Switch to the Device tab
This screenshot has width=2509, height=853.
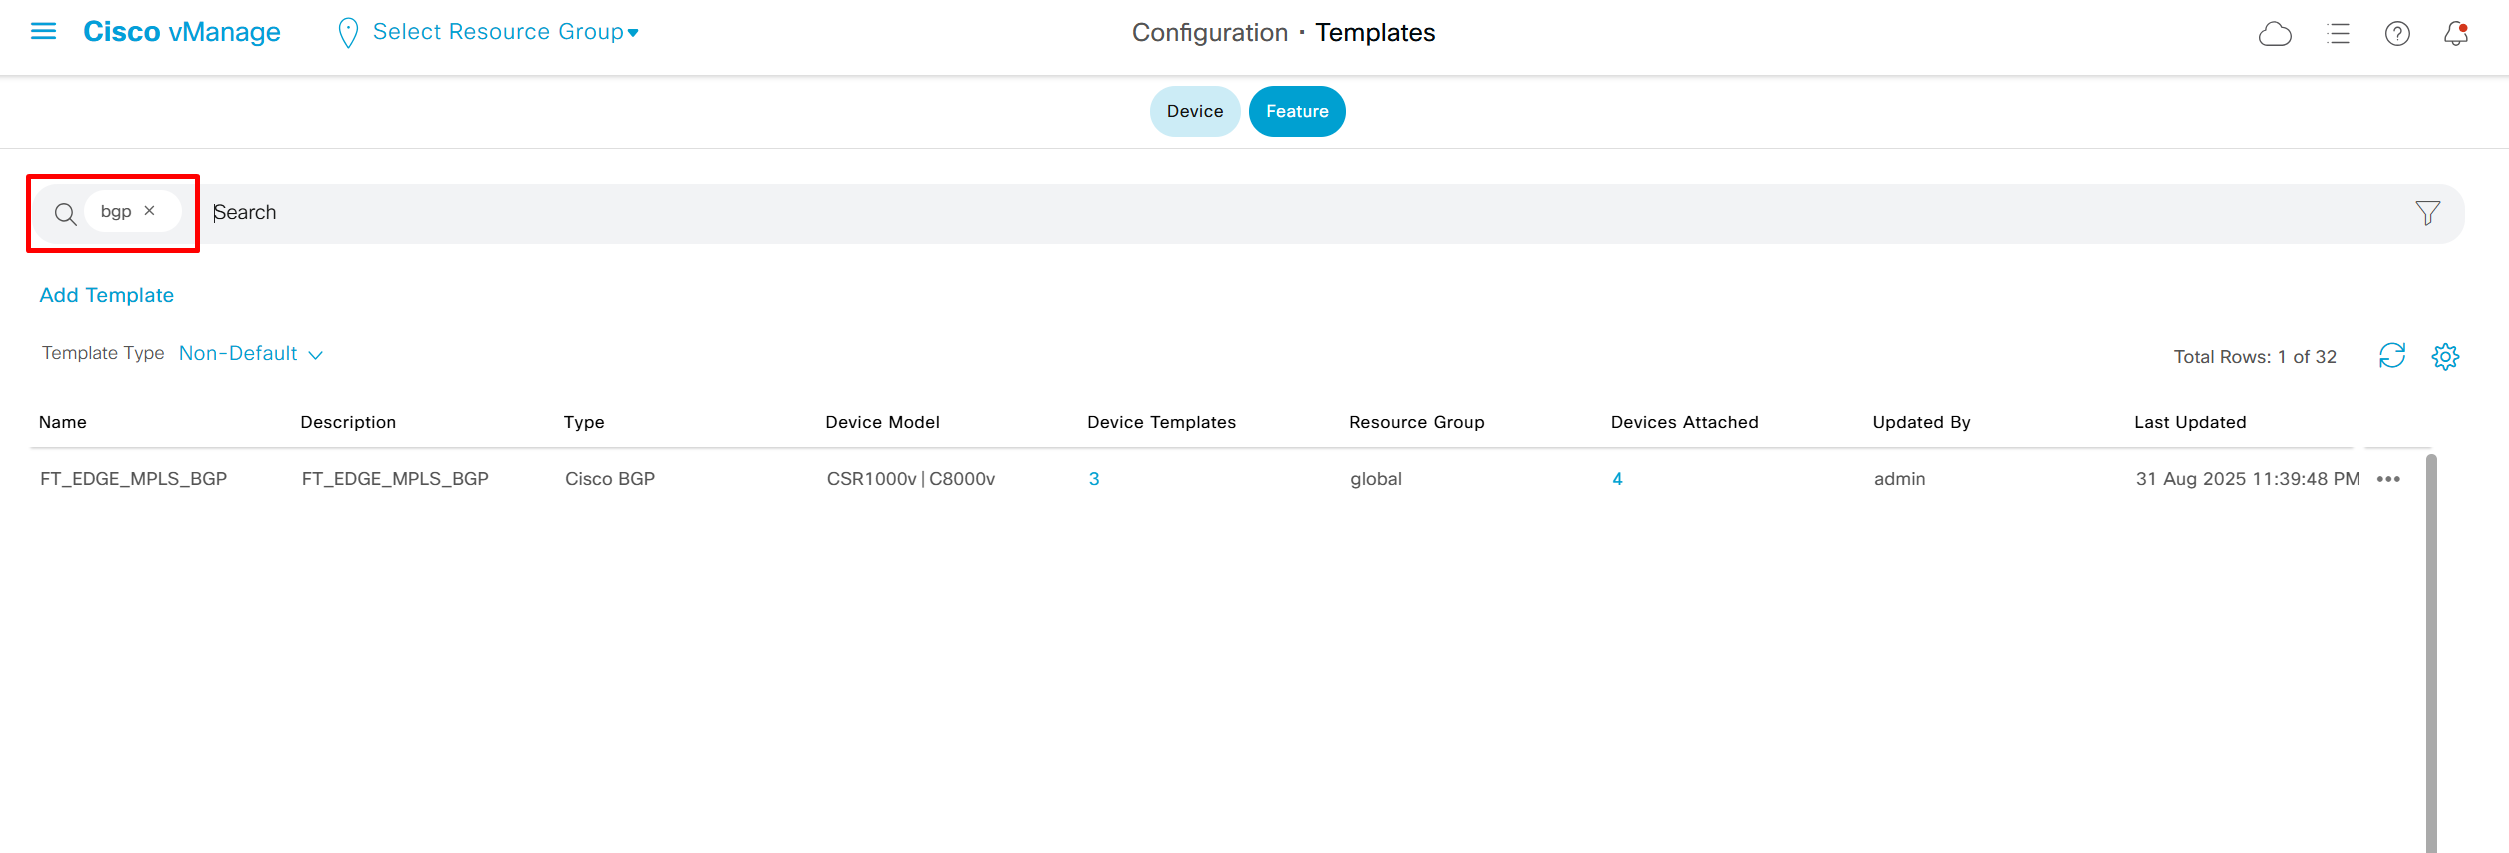[1194, 111]
